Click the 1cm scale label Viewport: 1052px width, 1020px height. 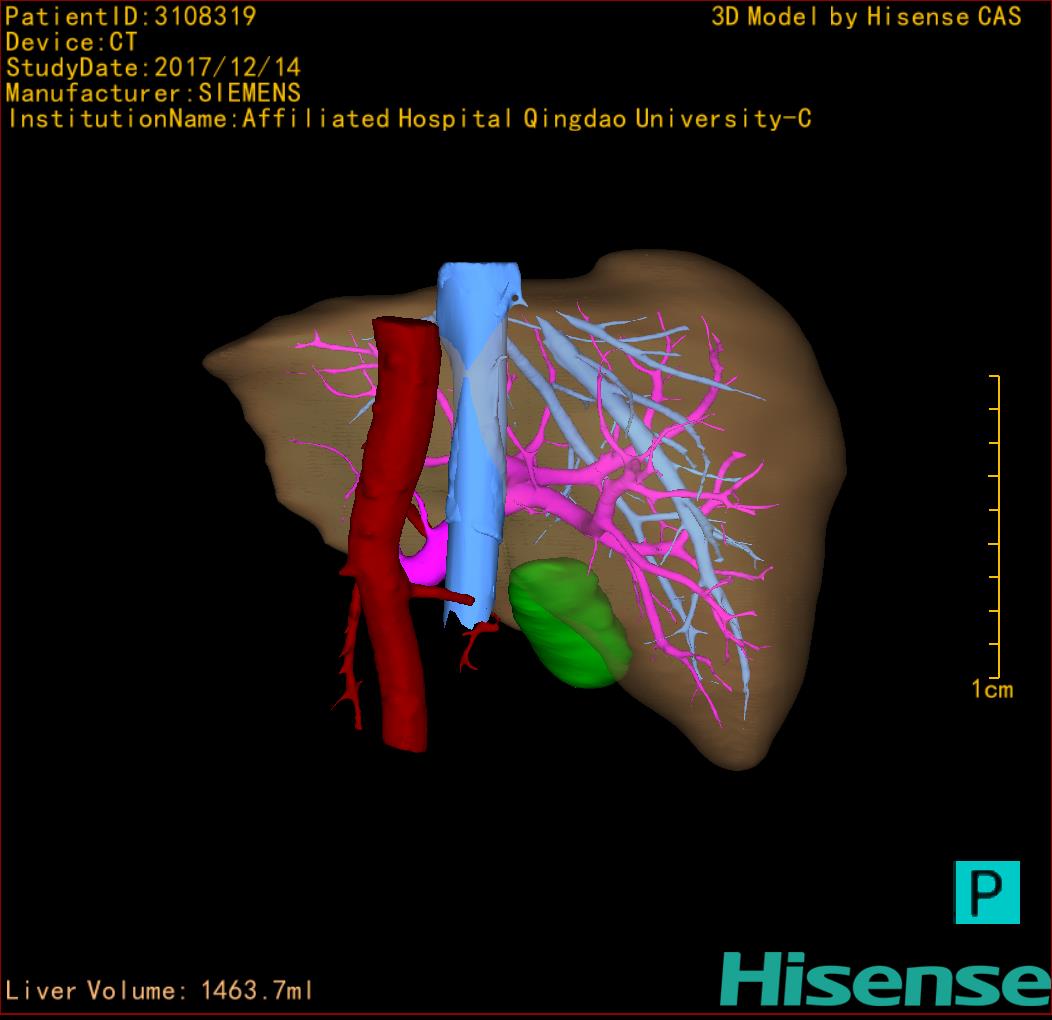[992, 689]
